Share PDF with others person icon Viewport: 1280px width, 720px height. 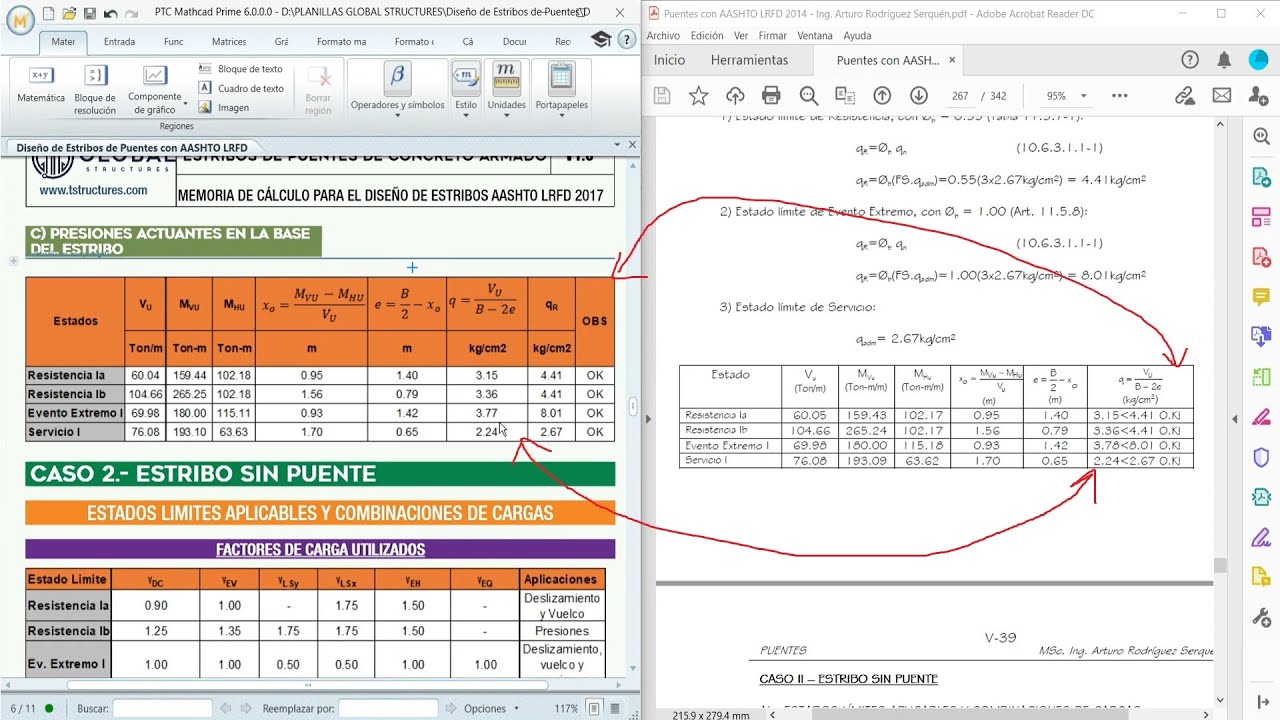pyautogui.click(x=1258, y=96)
